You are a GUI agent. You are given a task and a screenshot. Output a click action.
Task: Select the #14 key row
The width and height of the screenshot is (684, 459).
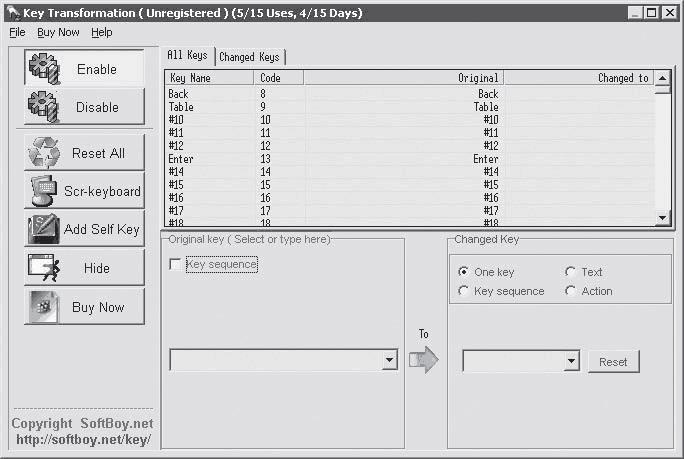click(x=410, y=172)
